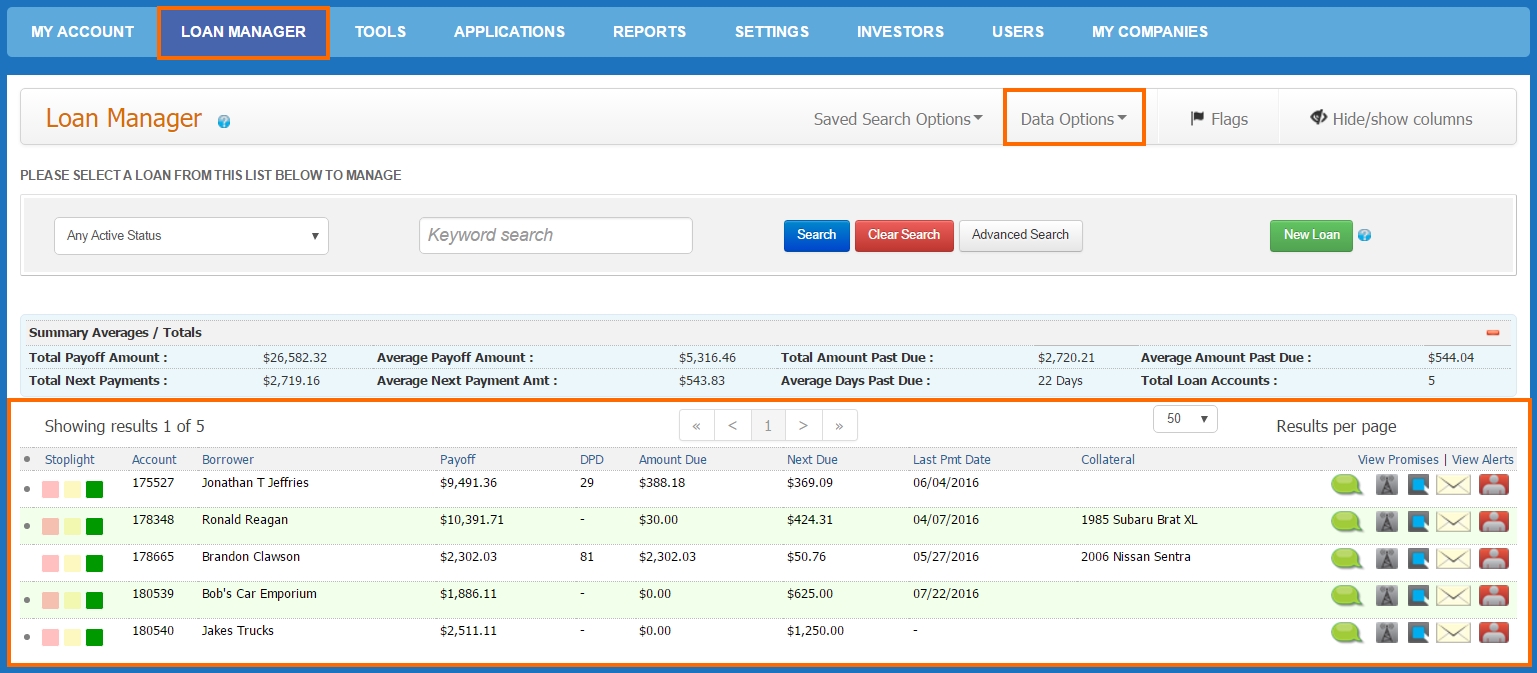Expand the Saved Search Options dropdown

896,118
